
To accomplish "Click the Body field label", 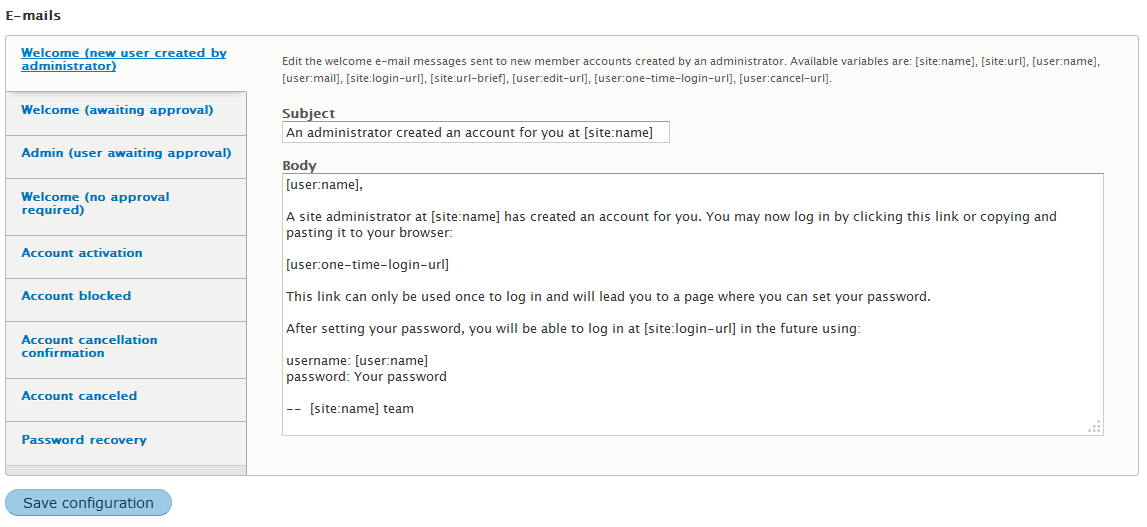I will click(x=299, y=166).
